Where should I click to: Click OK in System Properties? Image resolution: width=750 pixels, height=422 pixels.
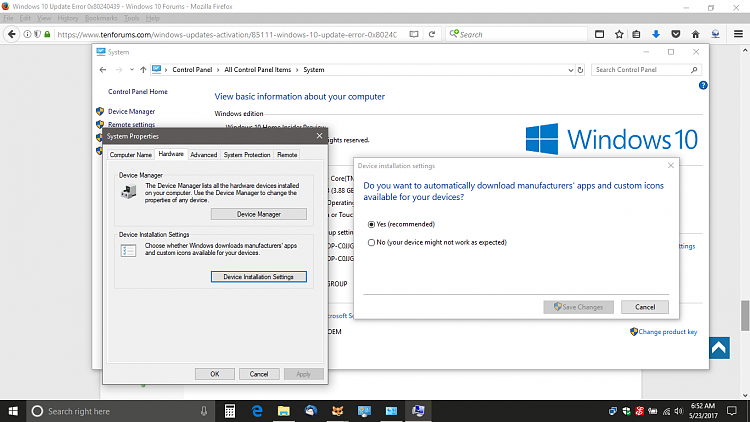pos(215,374)
